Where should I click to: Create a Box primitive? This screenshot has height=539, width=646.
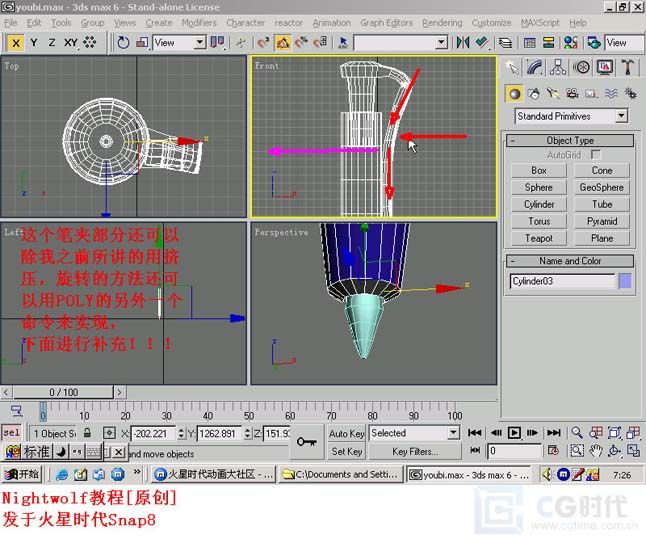(x=539, y=171)
